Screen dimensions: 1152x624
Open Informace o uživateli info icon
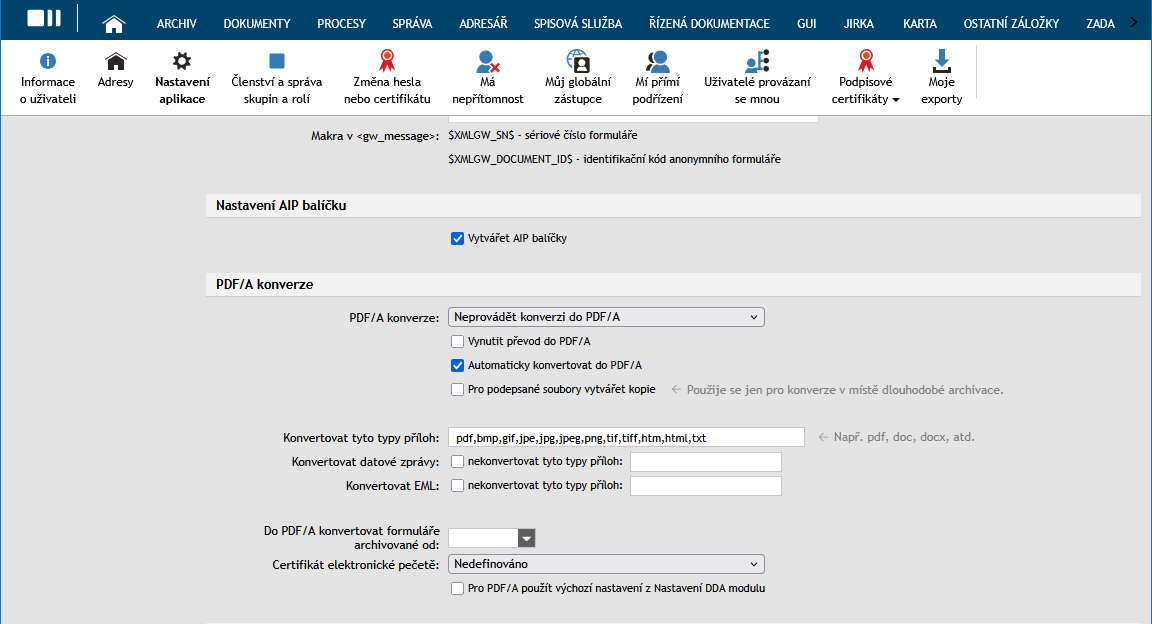[x=48, y=62]
